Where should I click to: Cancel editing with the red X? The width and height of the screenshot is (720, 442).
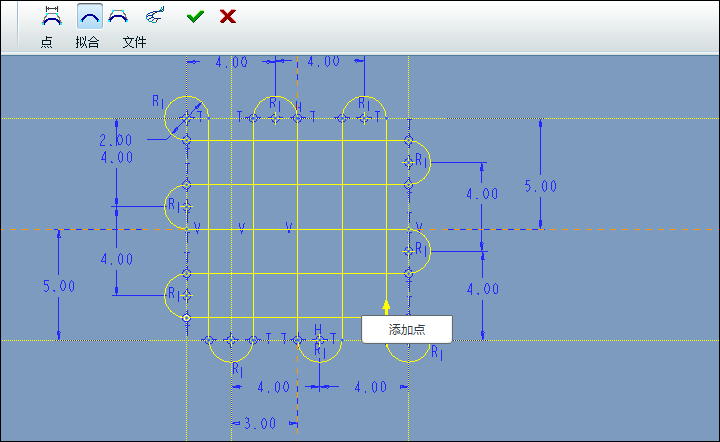click(x=228, y=17)
